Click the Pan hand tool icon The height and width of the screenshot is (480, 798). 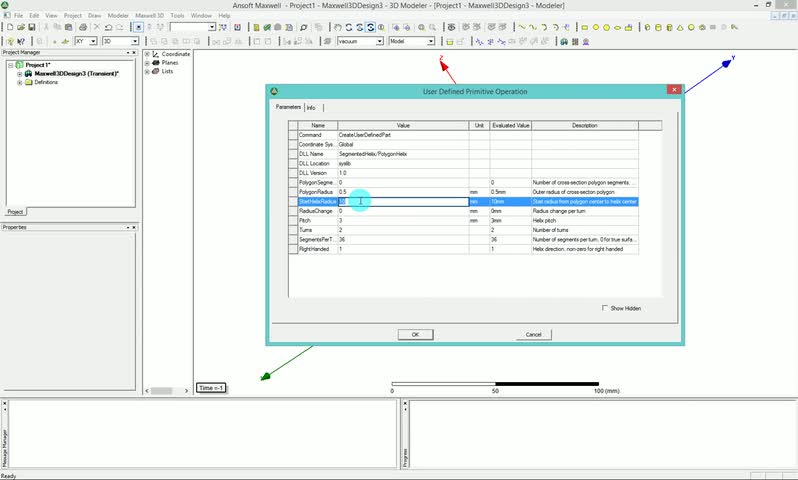[x=337, y=27]
